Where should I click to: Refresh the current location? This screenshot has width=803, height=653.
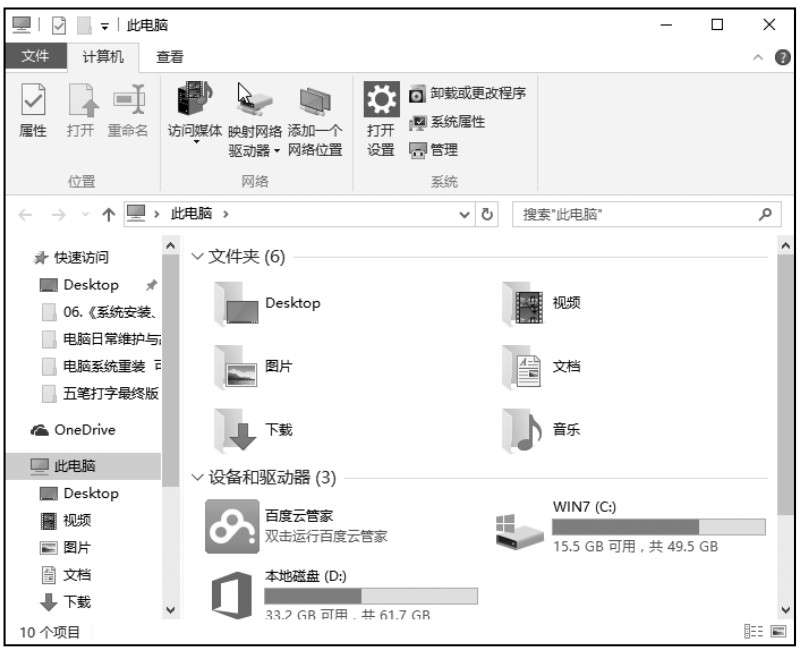[x=487, y=214]
